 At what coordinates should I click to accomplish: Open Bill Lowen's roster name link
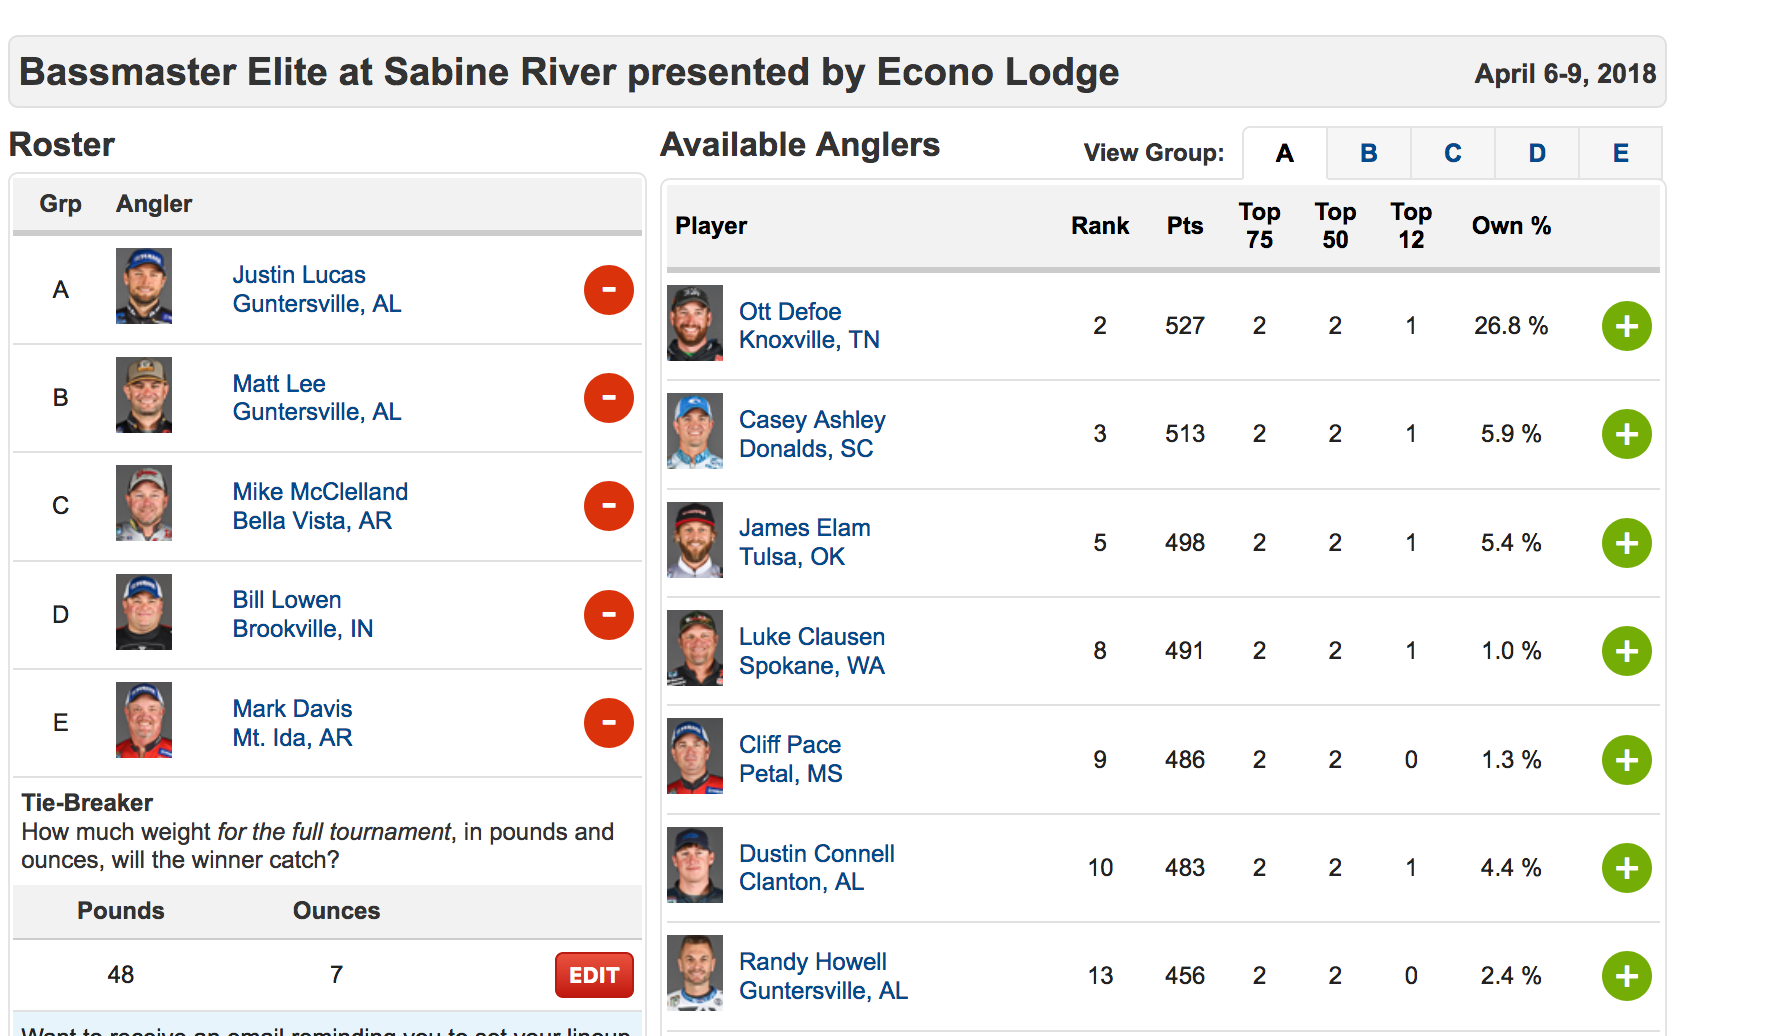(x=287, y=600)
